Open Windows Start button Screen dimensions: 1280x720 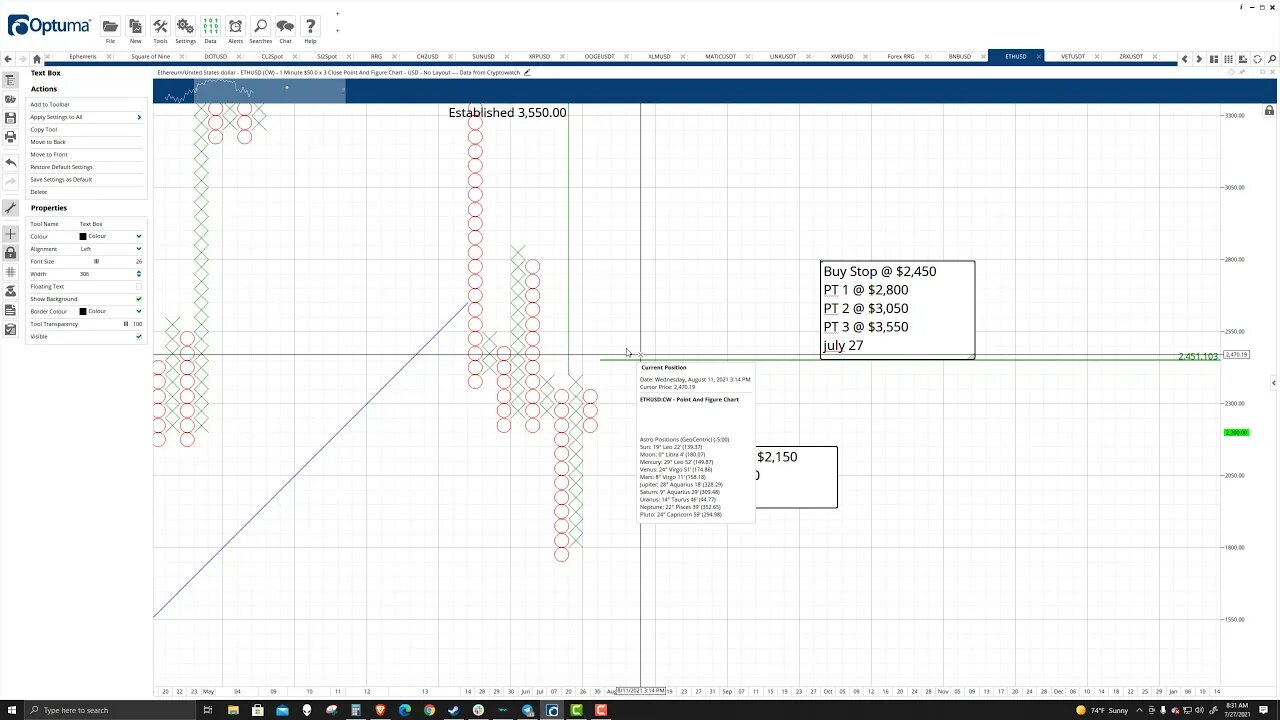[12, 710]
